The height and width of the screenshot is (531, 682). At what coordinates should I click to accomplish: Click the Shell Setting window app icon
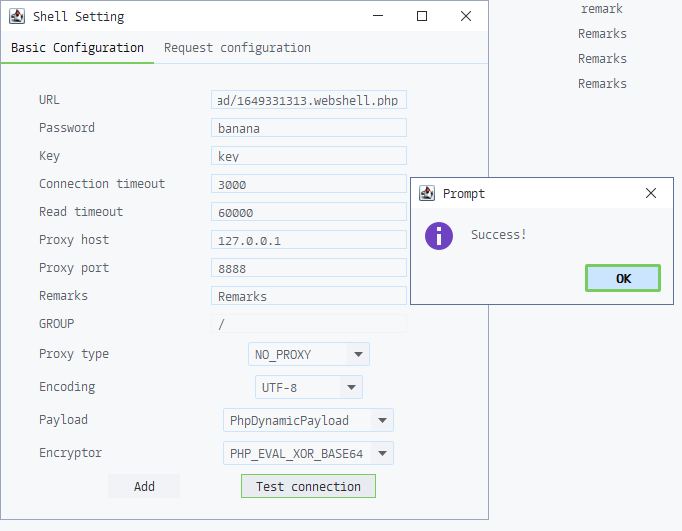point(17,17)
